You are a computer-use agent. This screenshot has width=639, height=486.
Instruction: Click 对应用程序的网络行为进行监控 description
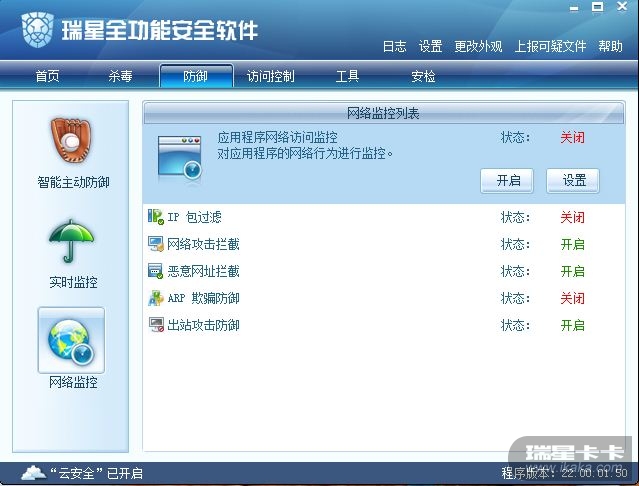[x=305, y=153]
